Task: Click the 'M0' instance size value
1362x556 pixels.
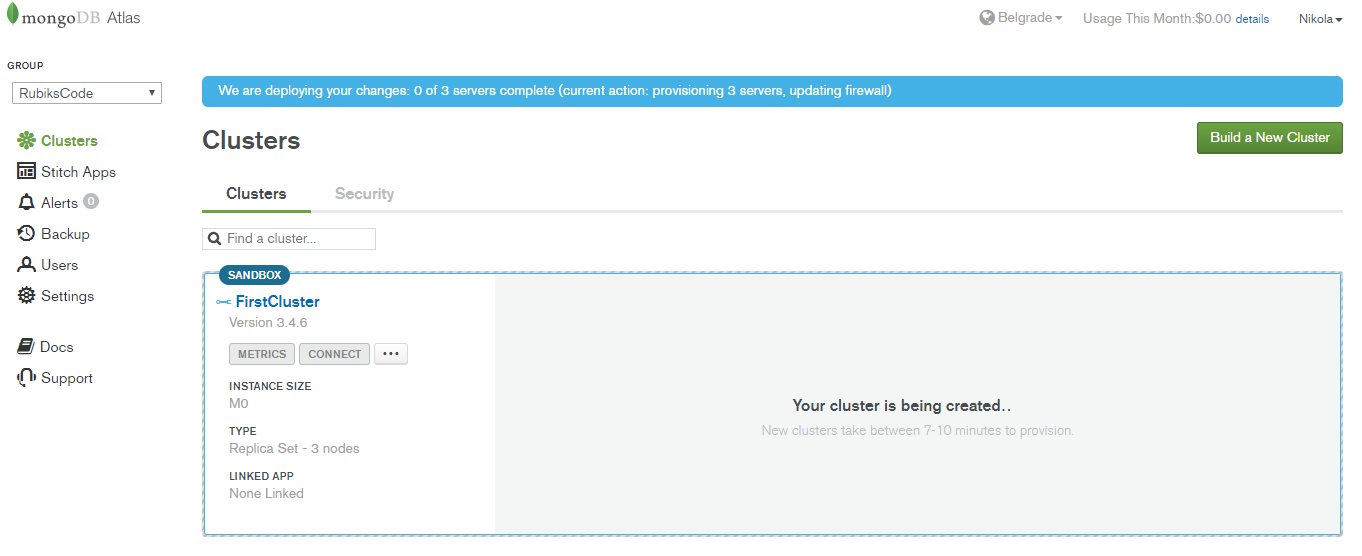Action: click(239, 404)
